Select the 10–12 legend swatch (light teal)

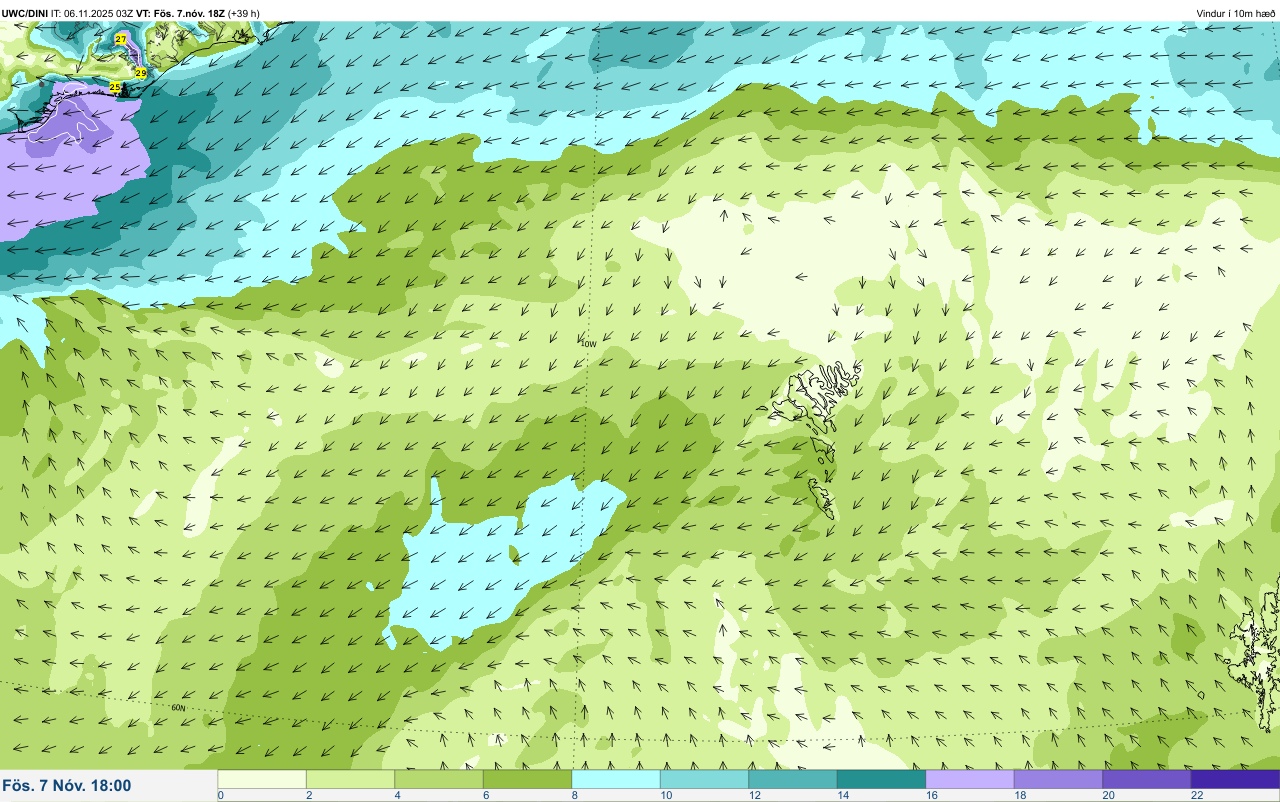point(704,779)
